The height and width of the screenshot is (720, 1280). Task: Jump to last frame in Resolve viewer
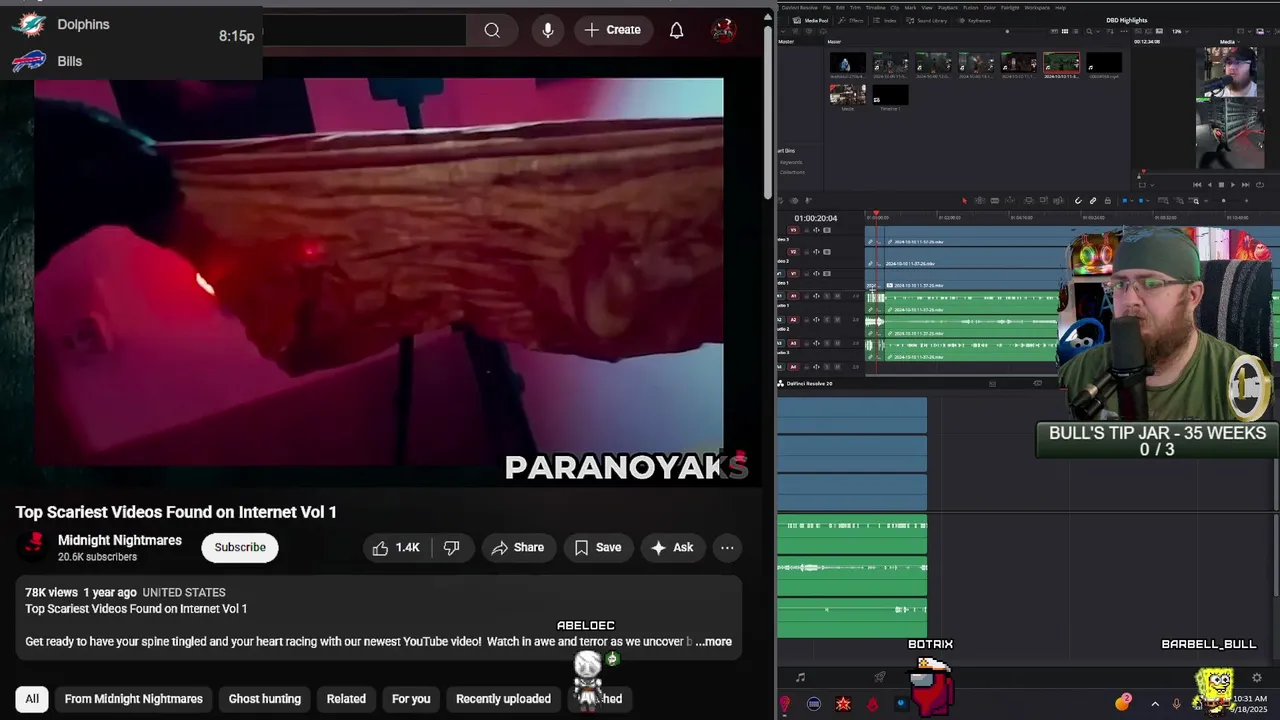pyautogui.click(x=1245, y=185)
